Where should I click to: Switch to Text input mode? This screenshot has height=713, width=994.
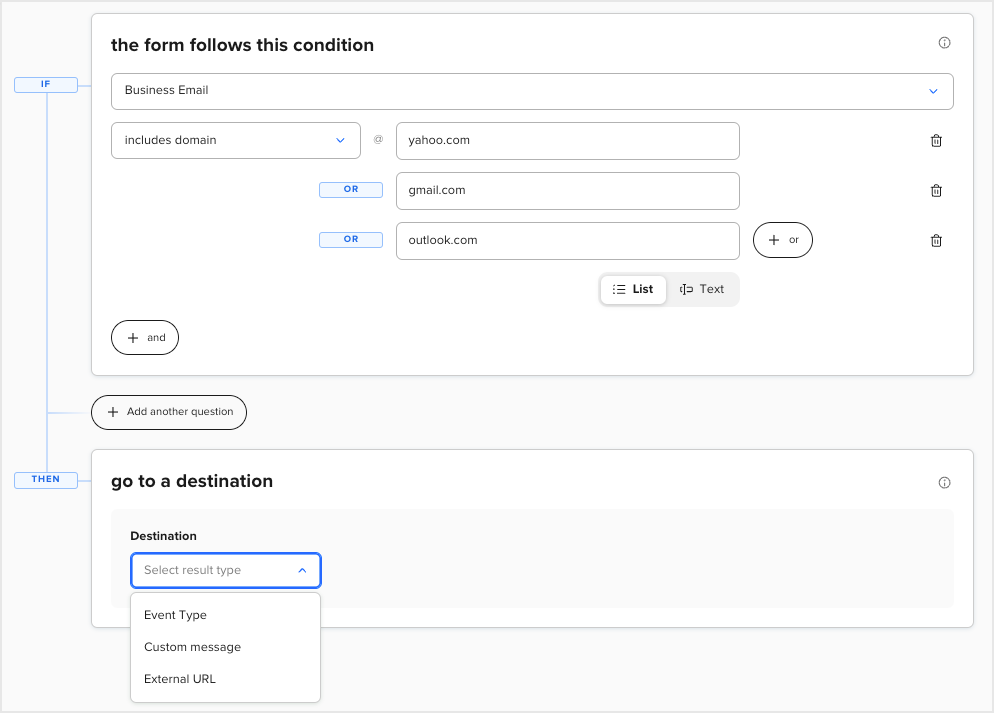click(x=703, y=289)
